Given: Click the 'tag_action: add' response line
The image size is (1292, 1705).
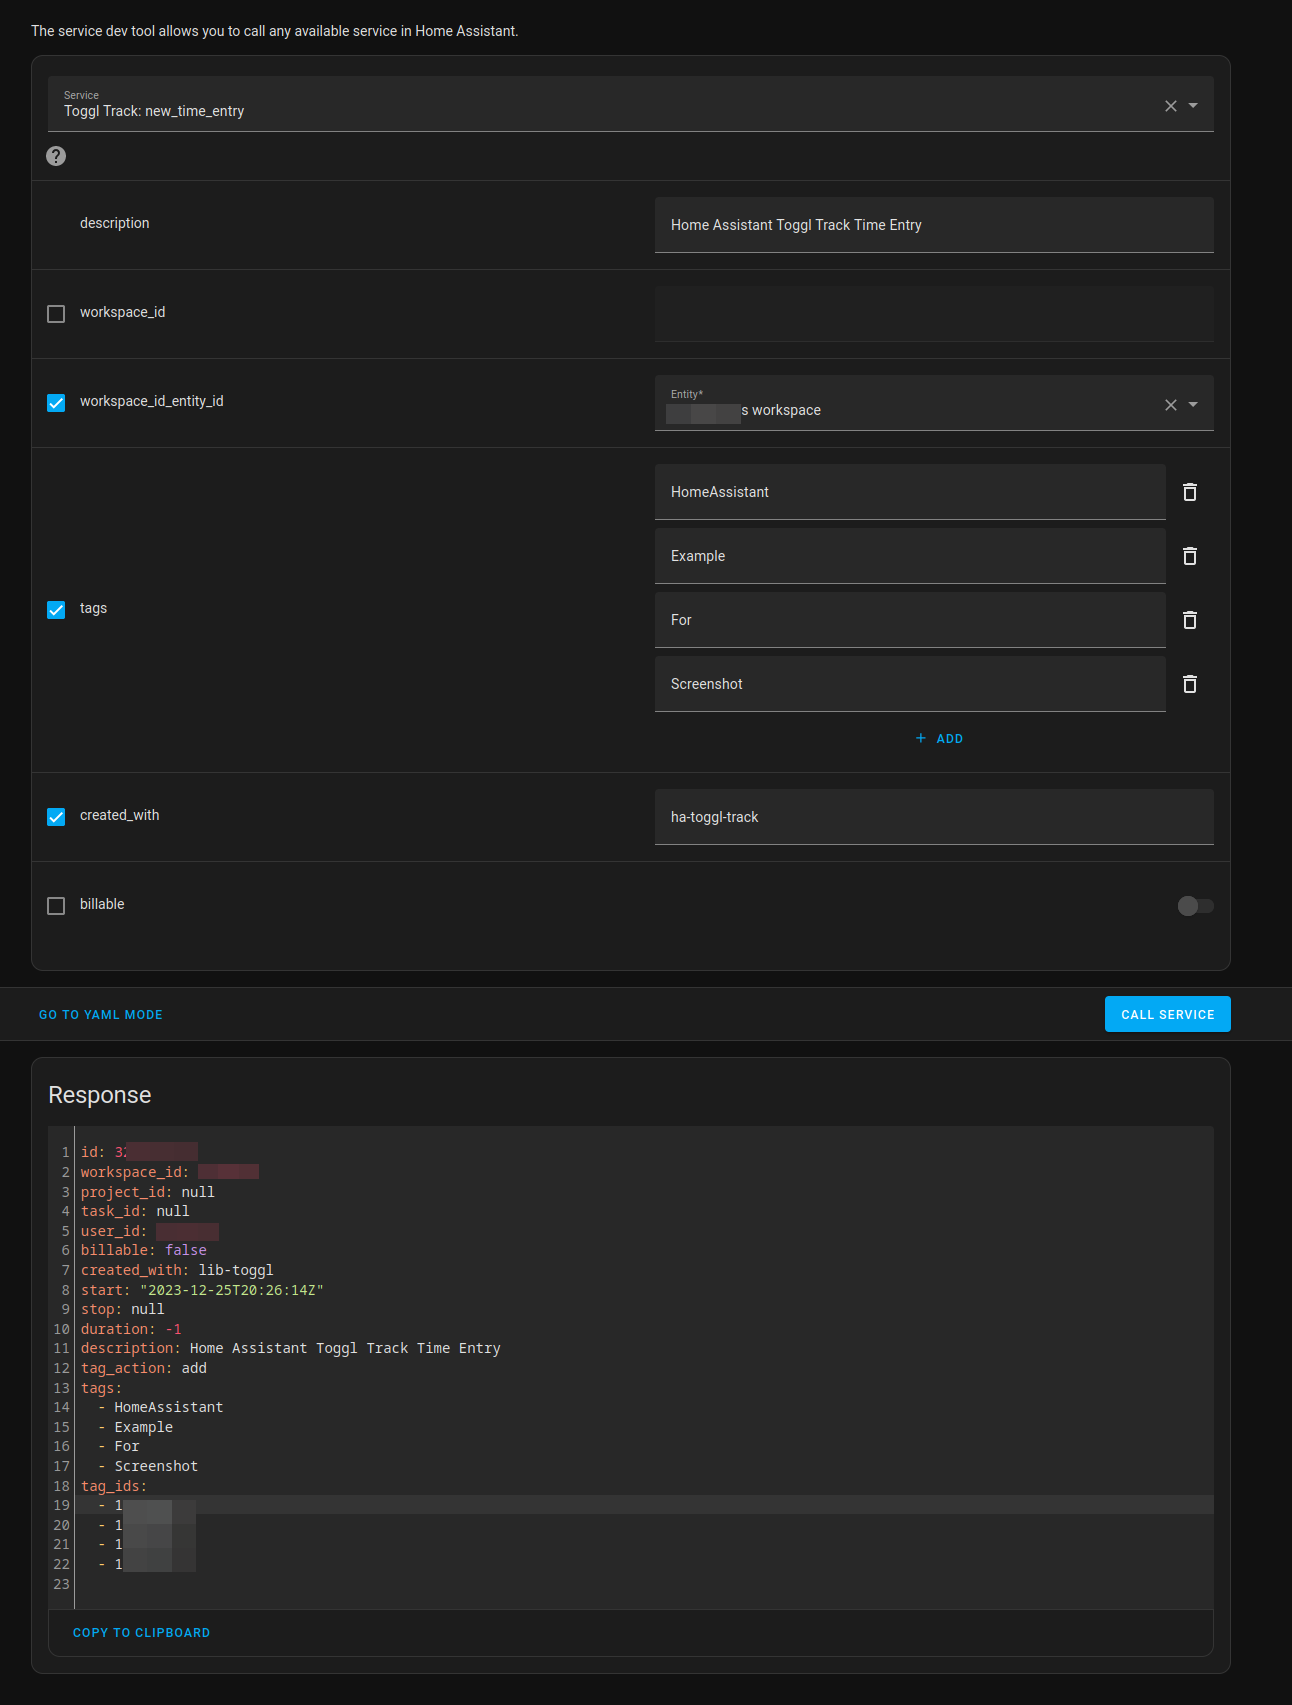Looking at the screenshot, I should (144, 1368).
